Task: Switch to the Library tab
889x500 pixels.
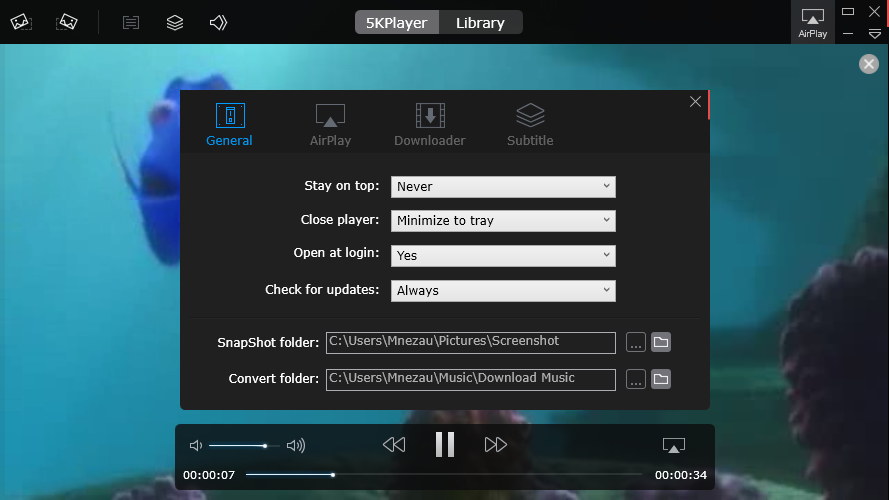Action: (480, 23)
